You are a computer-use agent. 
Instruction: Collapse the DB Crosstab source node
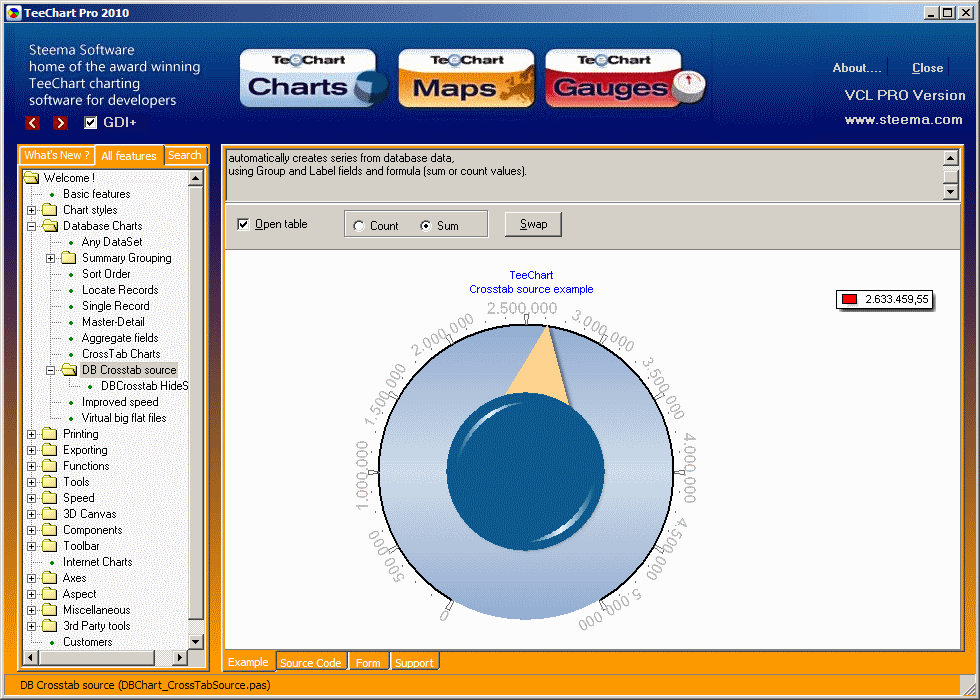51,371
